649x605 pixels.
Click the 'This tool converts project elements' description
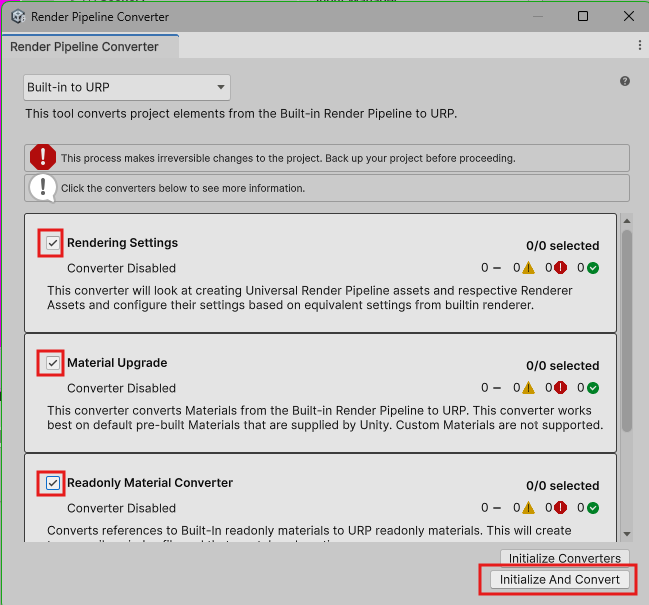pos(241,113)
